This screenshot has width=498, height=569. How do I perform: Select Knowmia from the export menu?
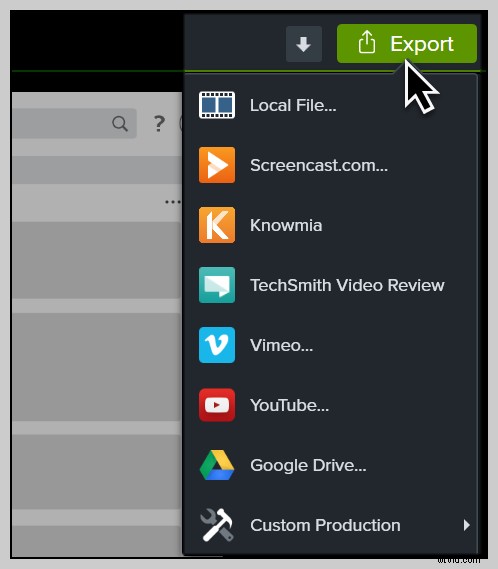pyautogui.click(x=330, y=225)
